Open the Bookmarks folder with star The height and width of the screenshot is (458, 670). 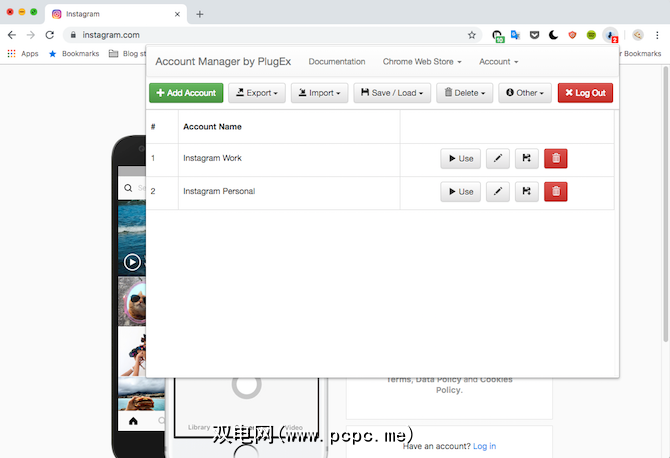[x=74, y=53]
